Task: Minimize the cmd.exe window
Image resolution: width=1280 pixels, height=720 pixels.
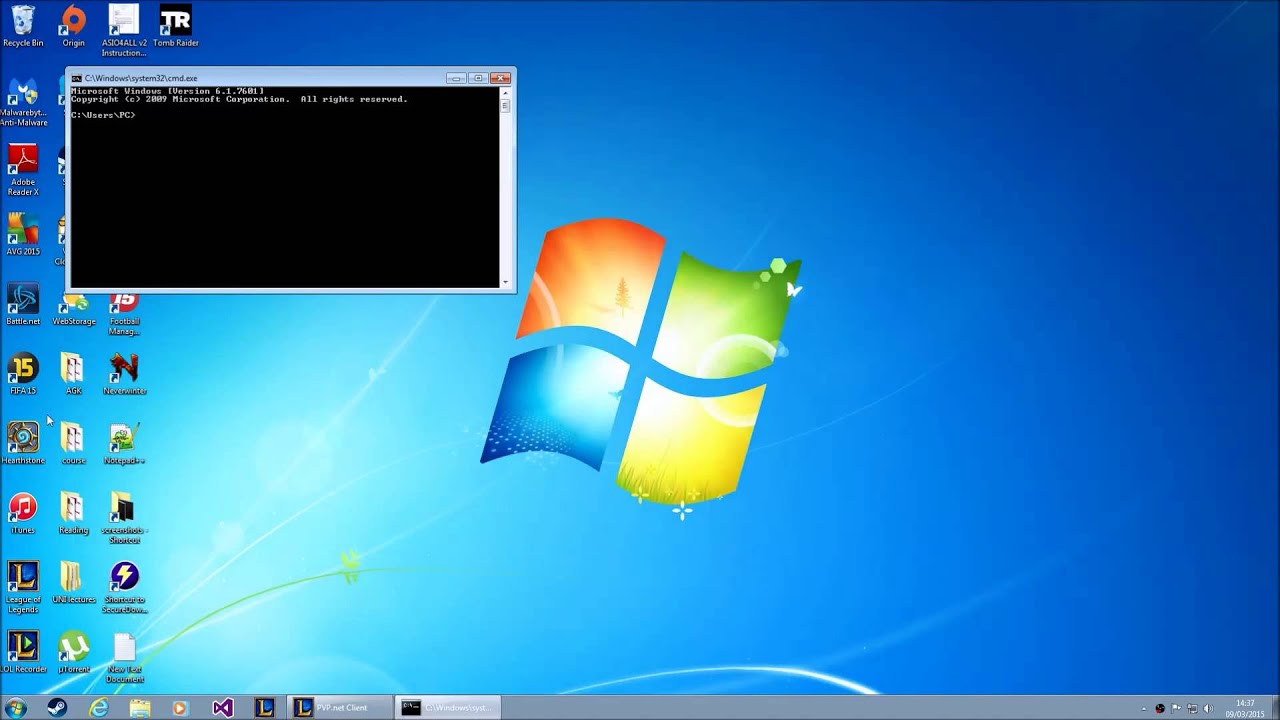Action: pos(456,78)
